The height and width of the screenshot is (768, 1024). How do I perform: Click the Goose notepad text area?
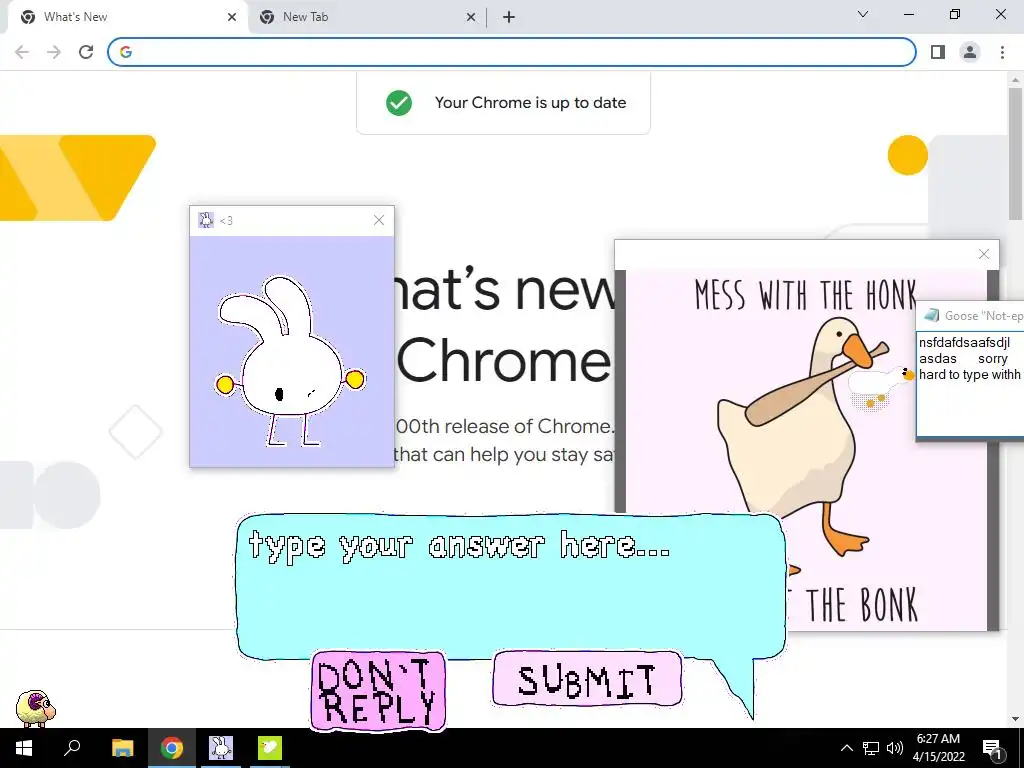(970, 384)
